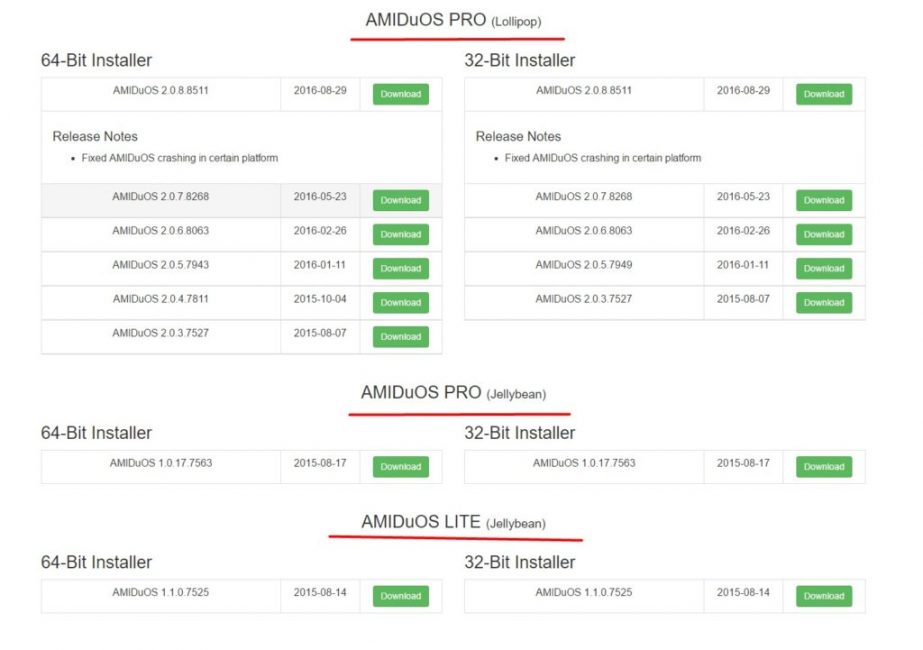The width and height of the screenshot is (923, 650).
Task: Select 64-bit row text AMIDuOS 2.0.3.7527
Action: 161,333
